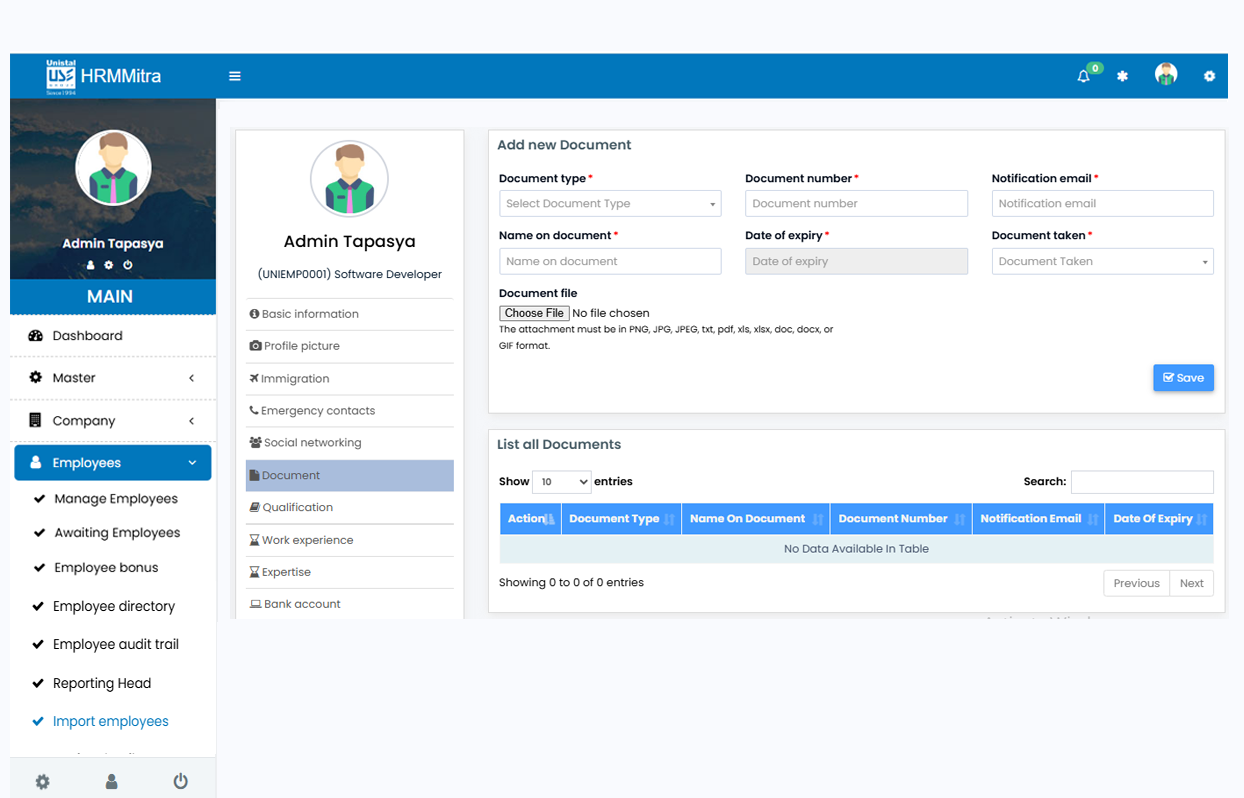Sort table by Notification Email column

pos(1037,519)
